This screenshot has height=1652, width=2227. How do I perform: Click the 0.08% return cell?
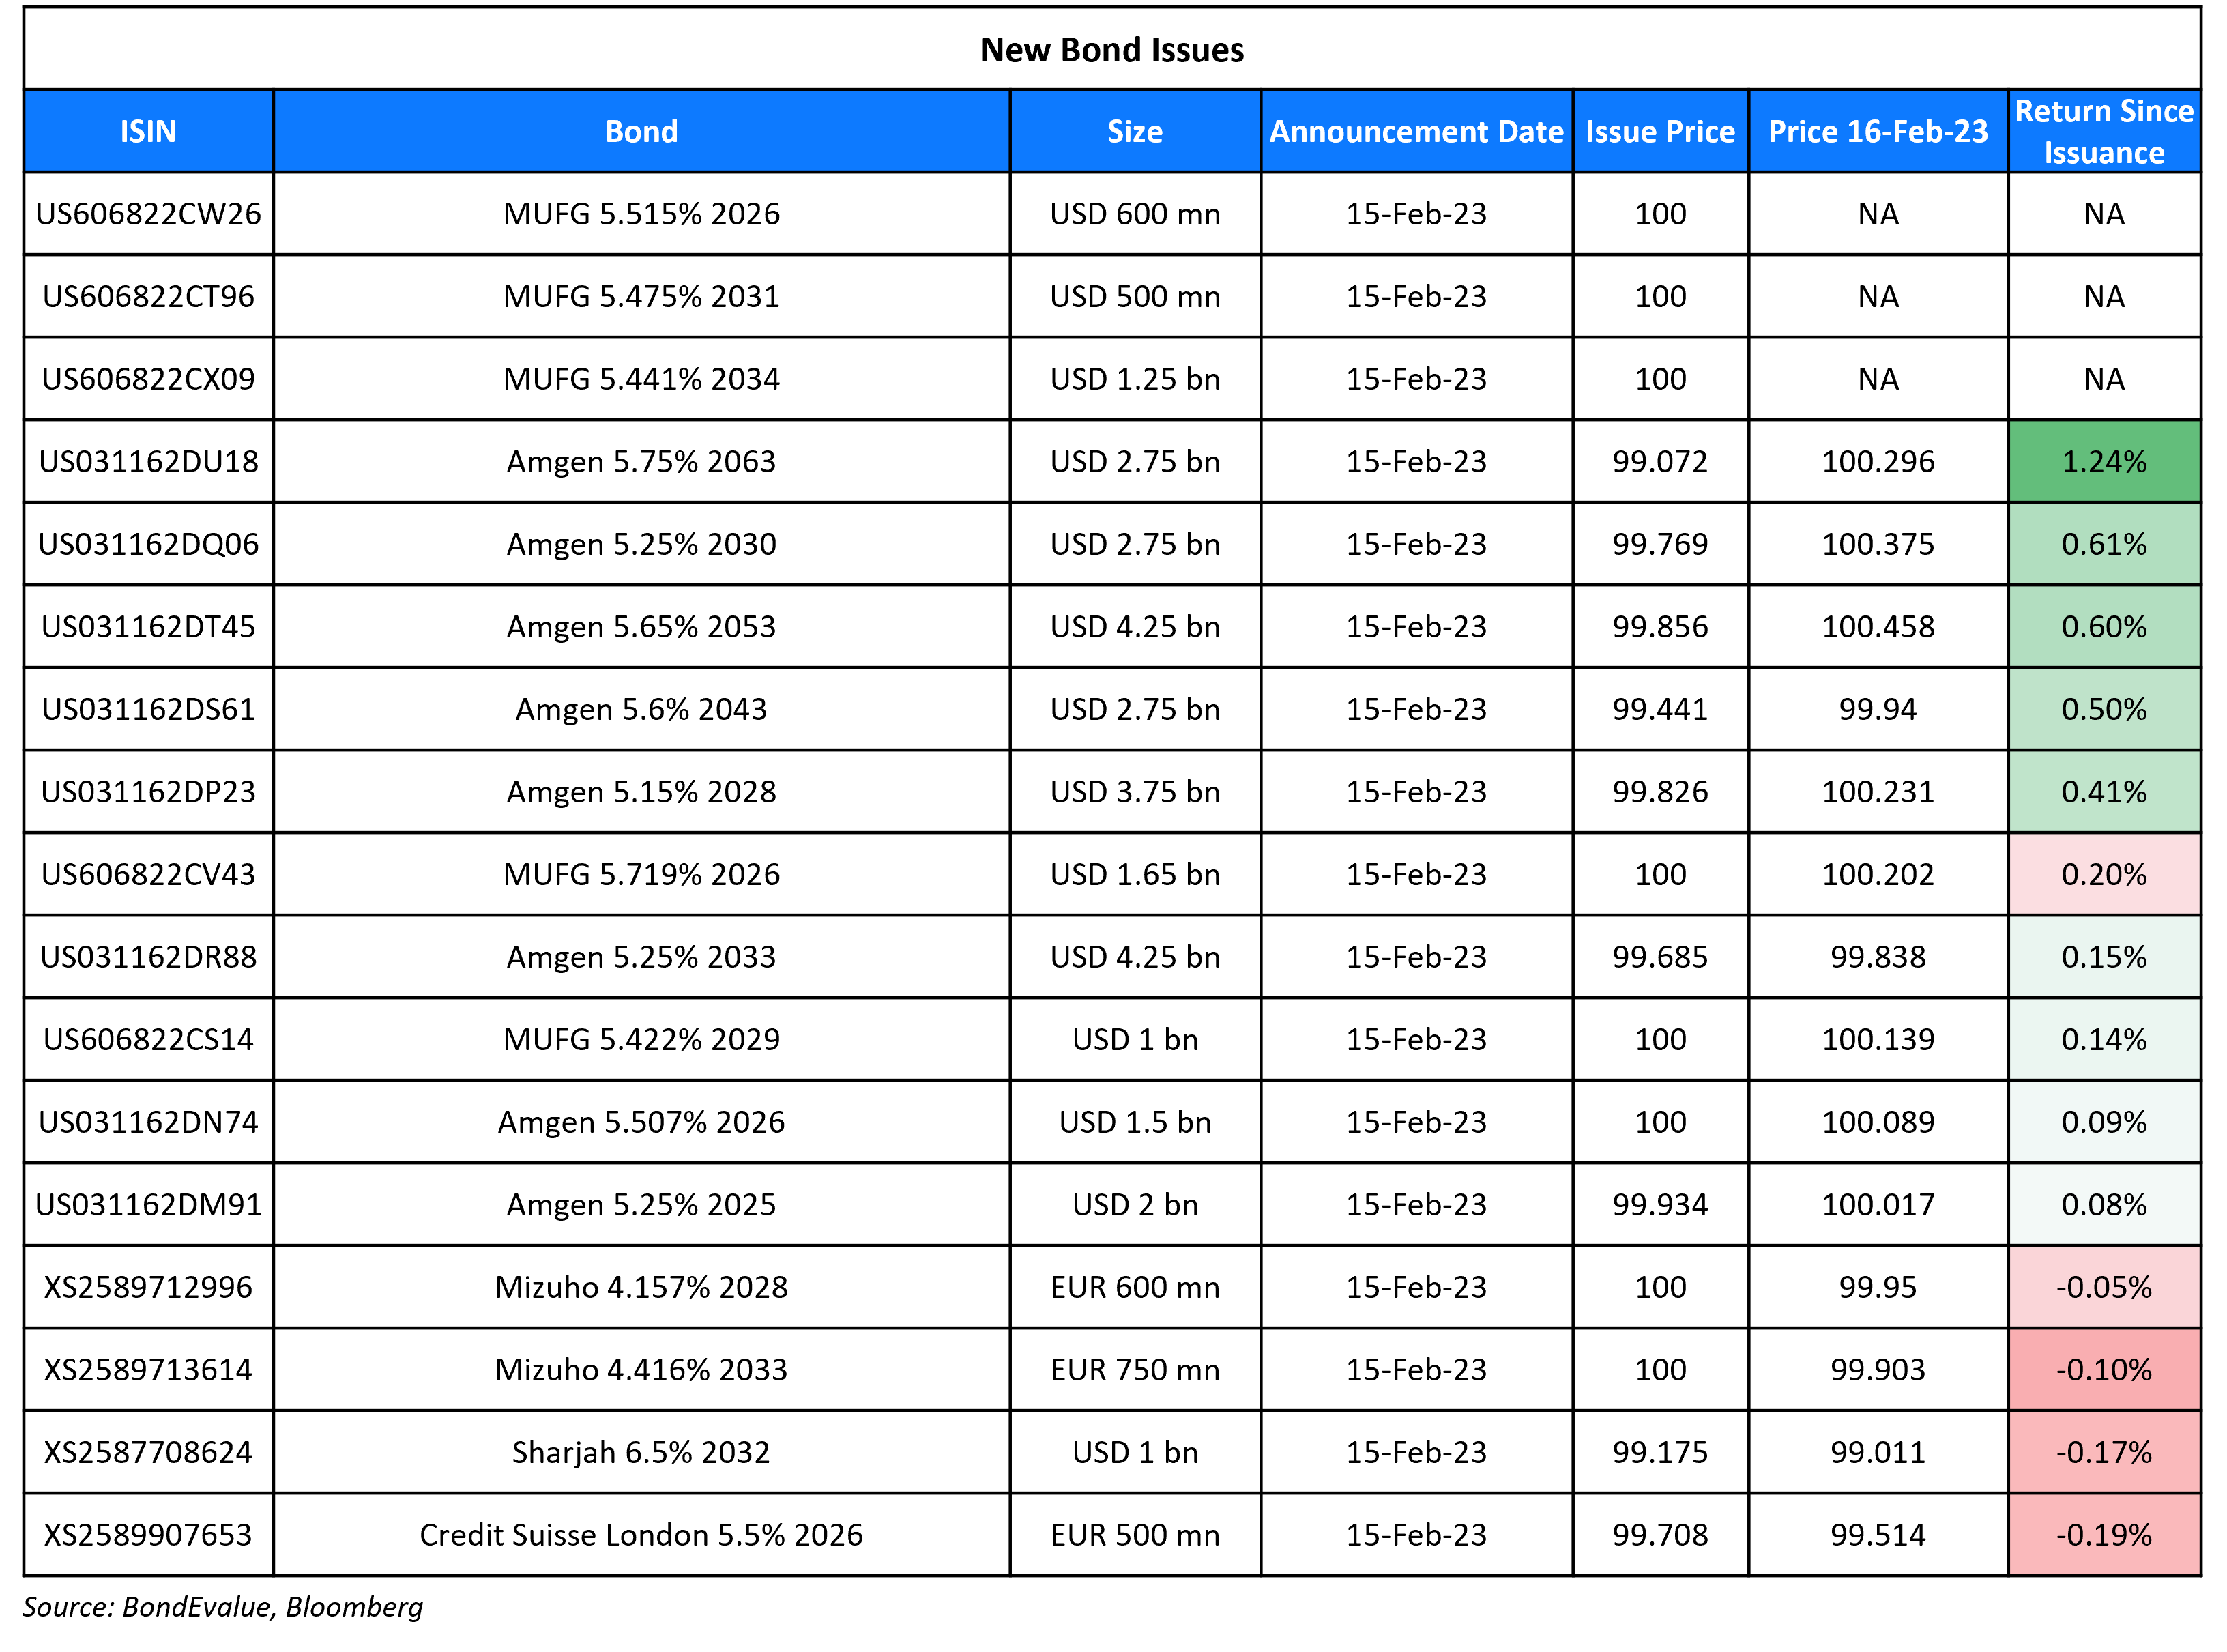click(2104, 1204)
